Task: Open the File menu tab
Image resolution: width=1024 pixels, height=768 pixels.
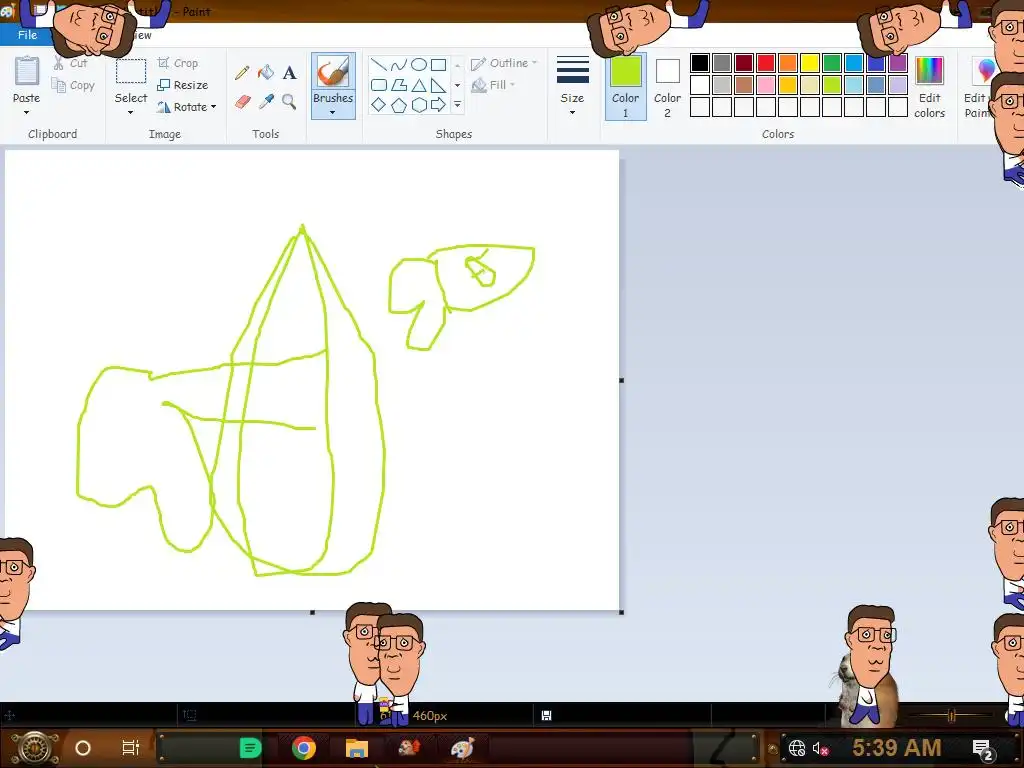Action: pyautogui.click(x=27, y=35)
